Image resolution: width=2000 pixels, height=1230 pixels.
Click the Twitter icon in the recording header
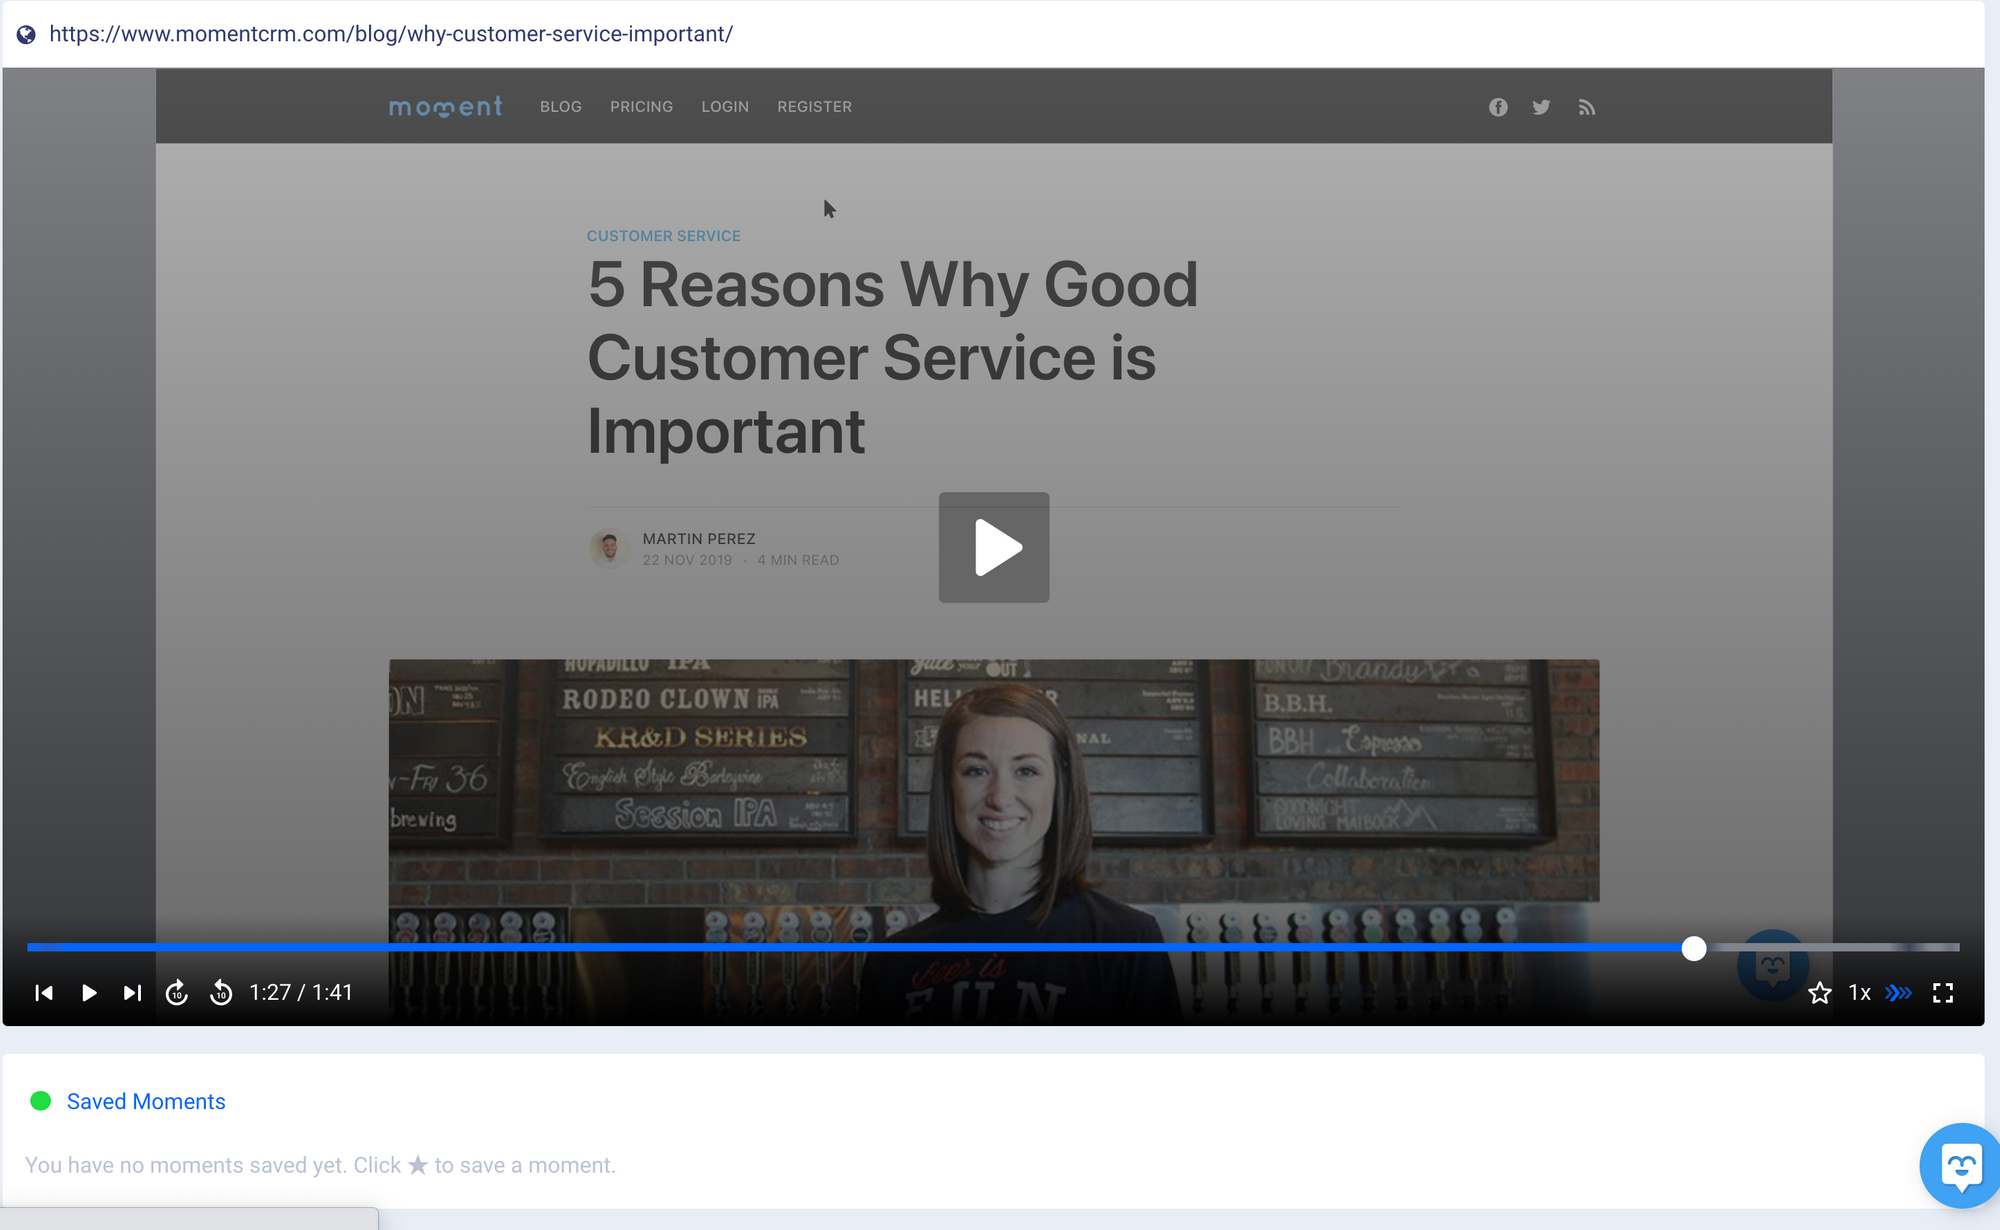1541,107
